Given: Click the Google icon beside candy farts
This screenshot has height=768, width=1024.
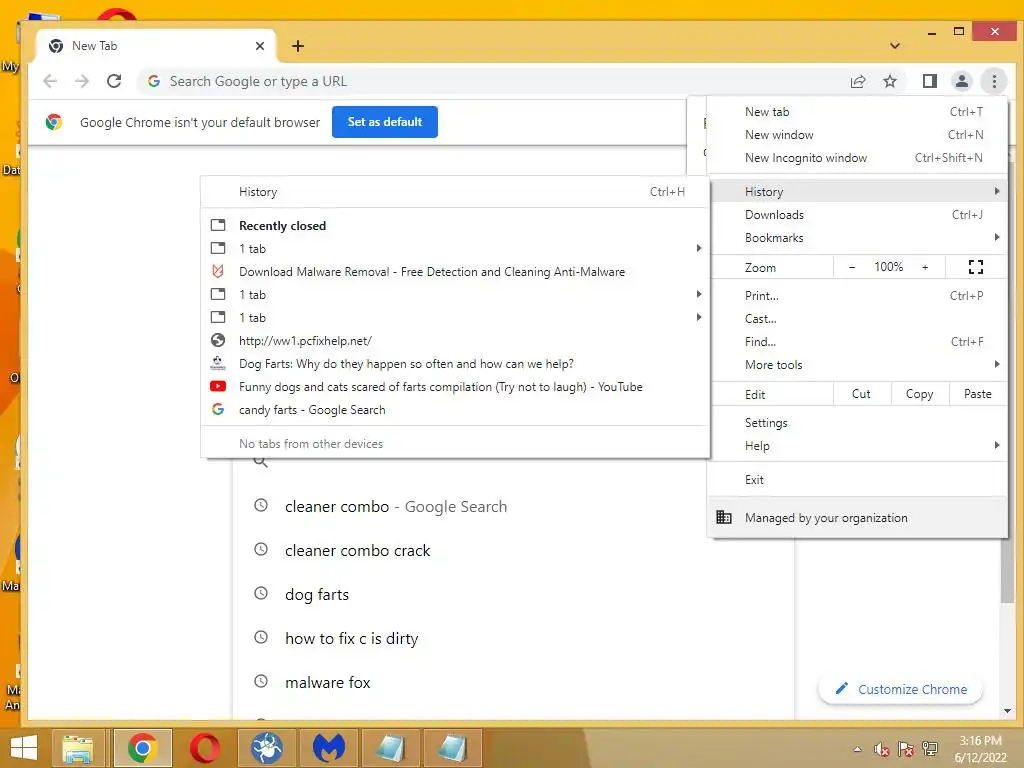Looking at the screenshot, I should coord(218,409).
